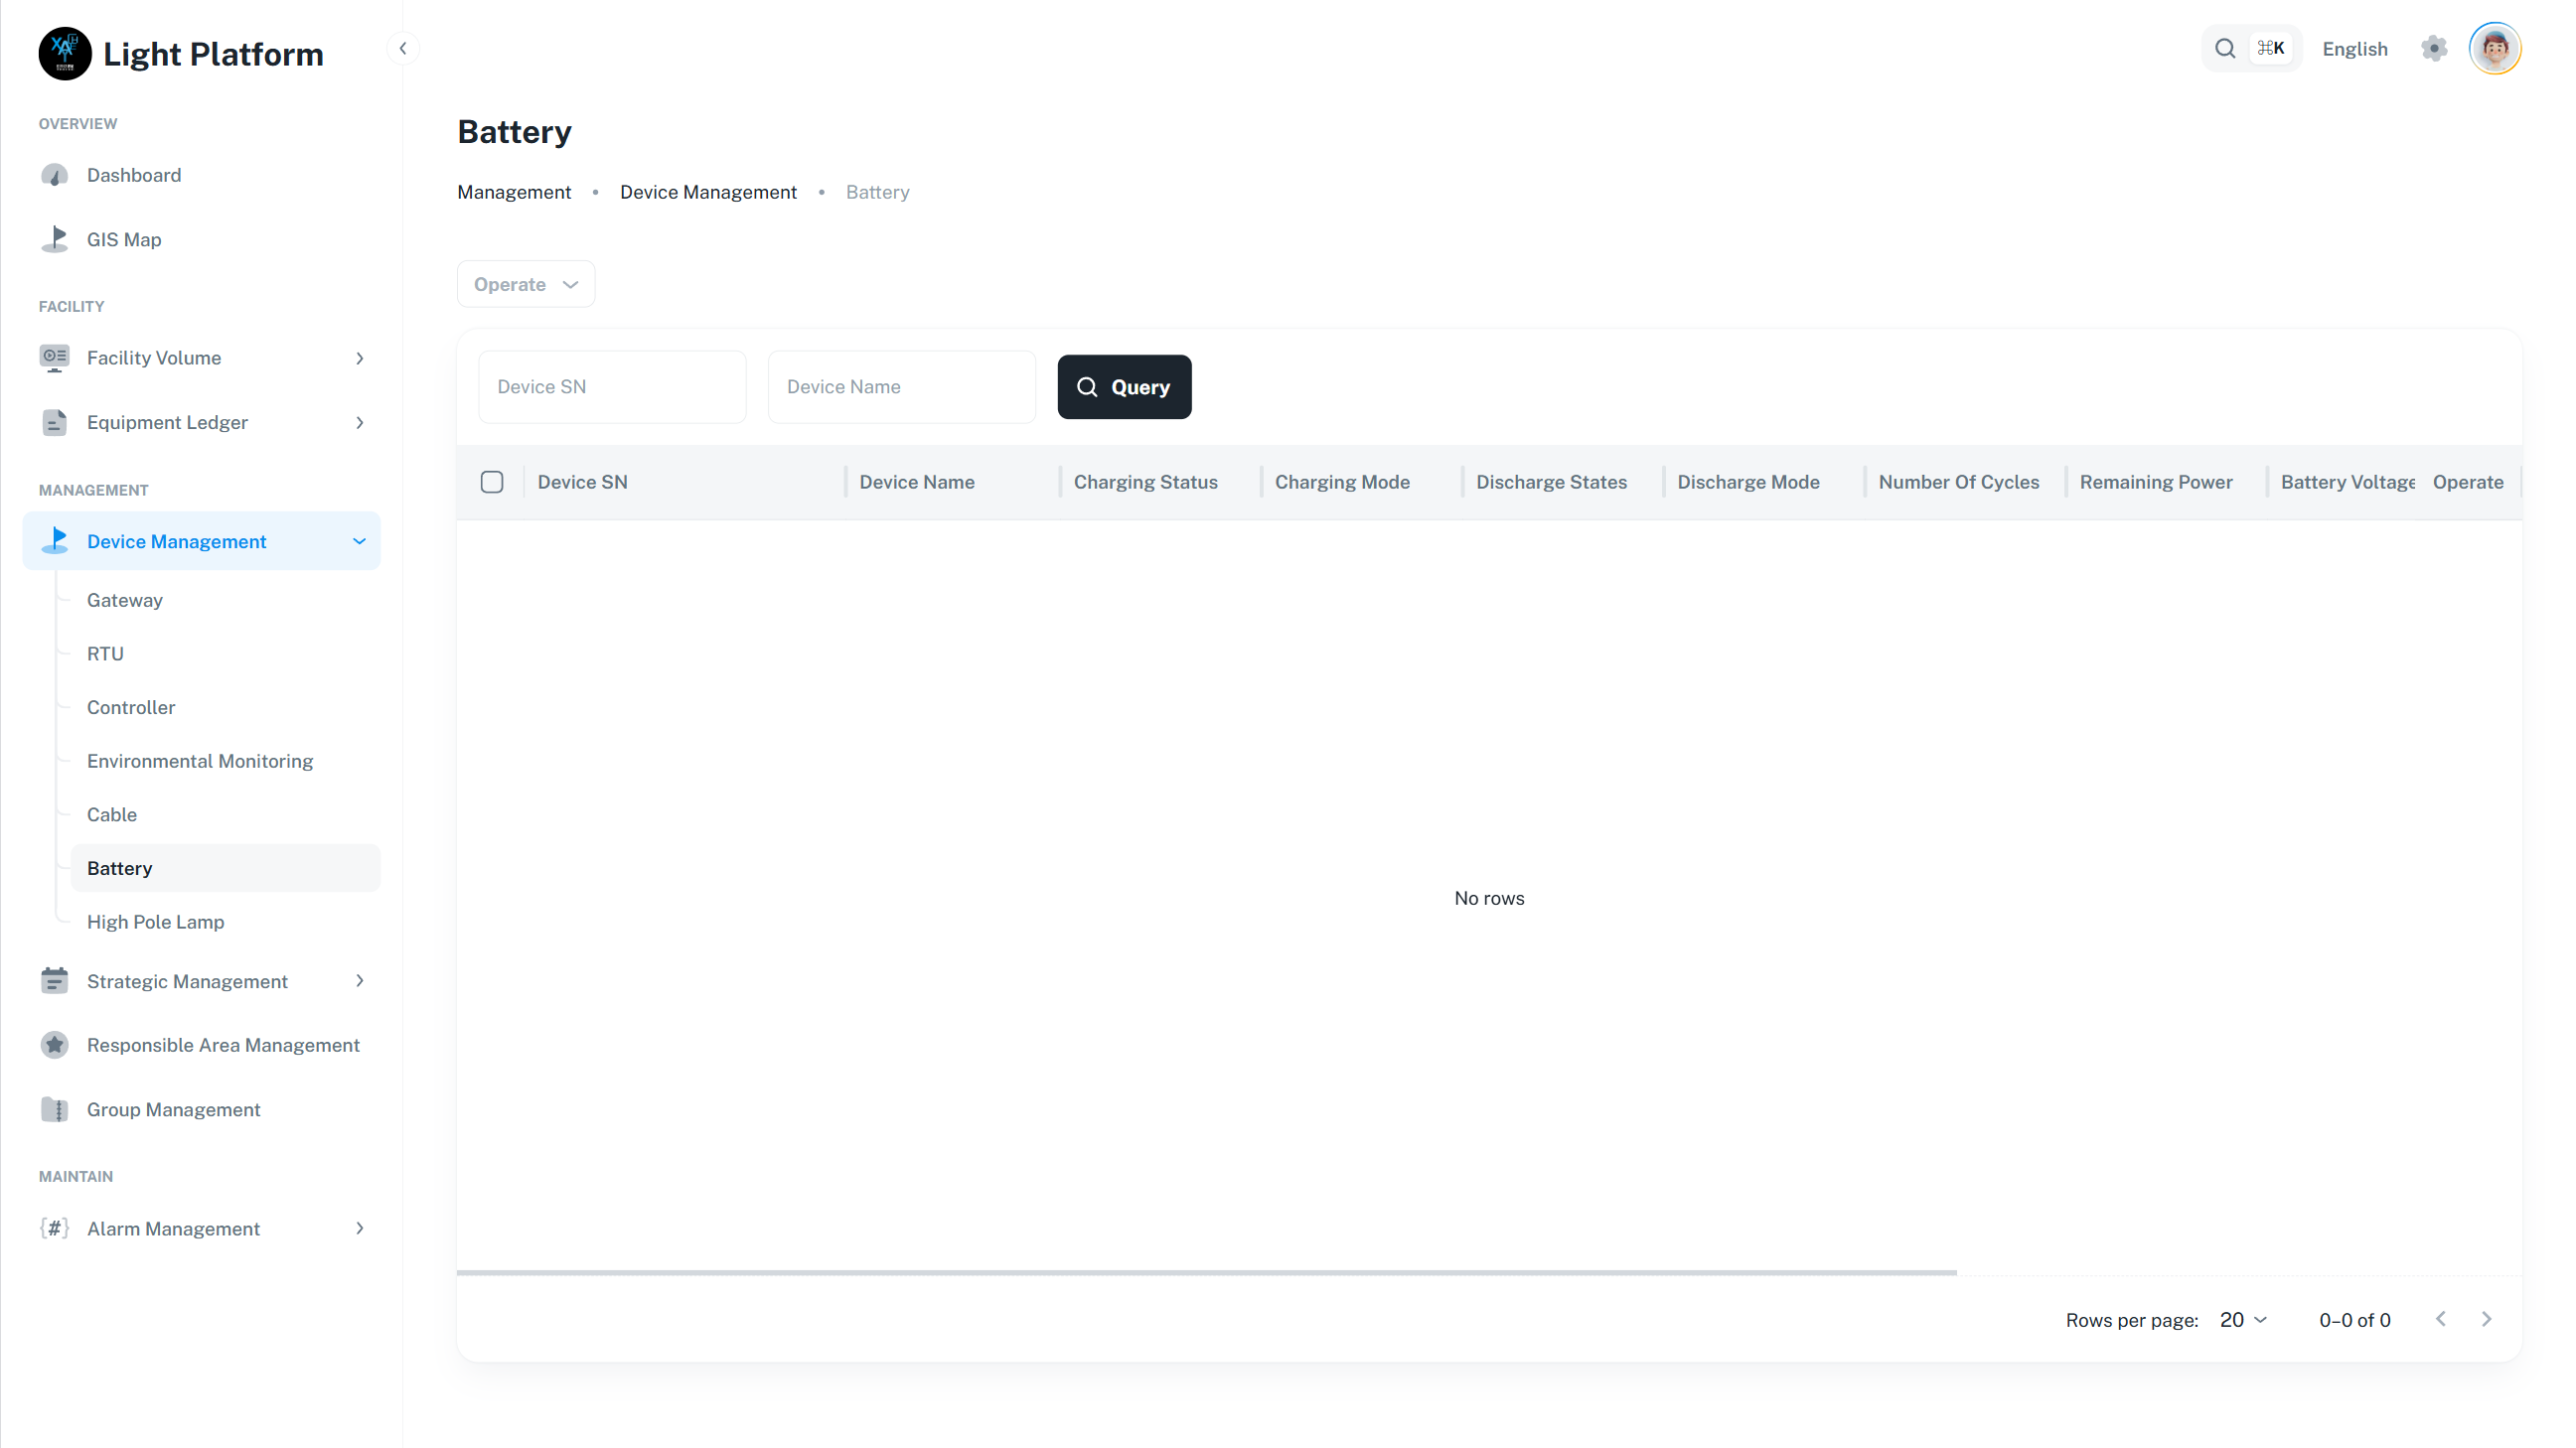2576x1448 pixels.
Task: Click the Device SN input field
Action: point(612,387)
